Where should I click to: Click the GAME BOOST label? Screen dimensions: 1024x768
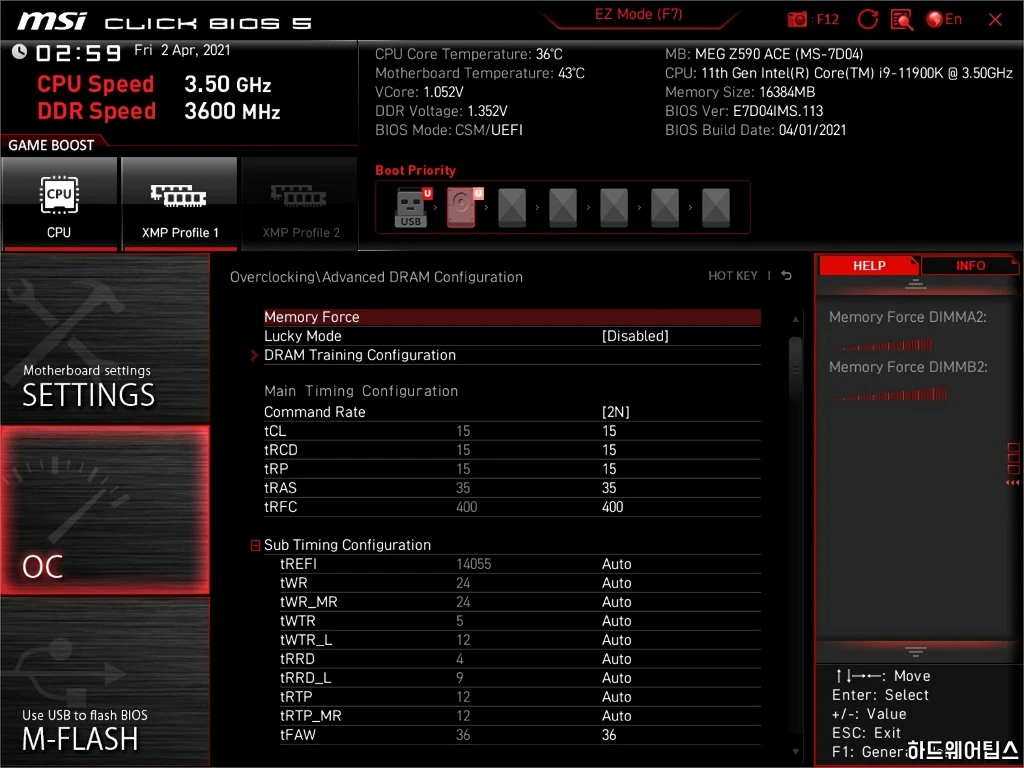pos(51,145)
